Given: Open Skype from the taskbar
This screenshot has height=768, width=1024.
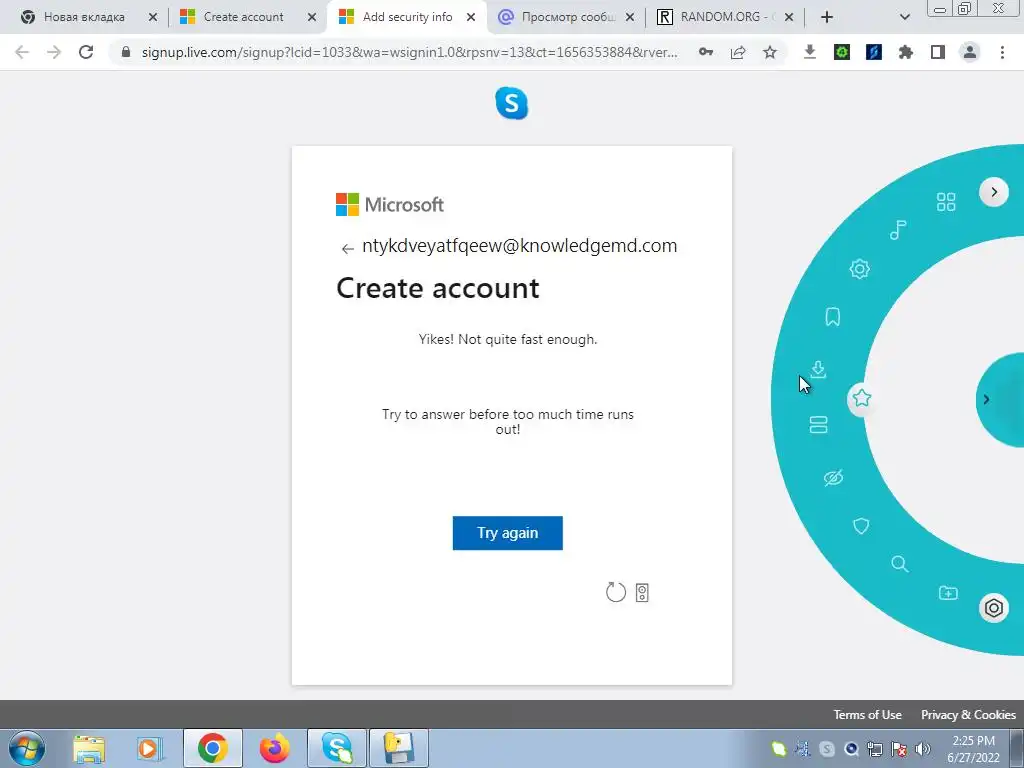Looking at the screenshot, I should pos(336,748).
